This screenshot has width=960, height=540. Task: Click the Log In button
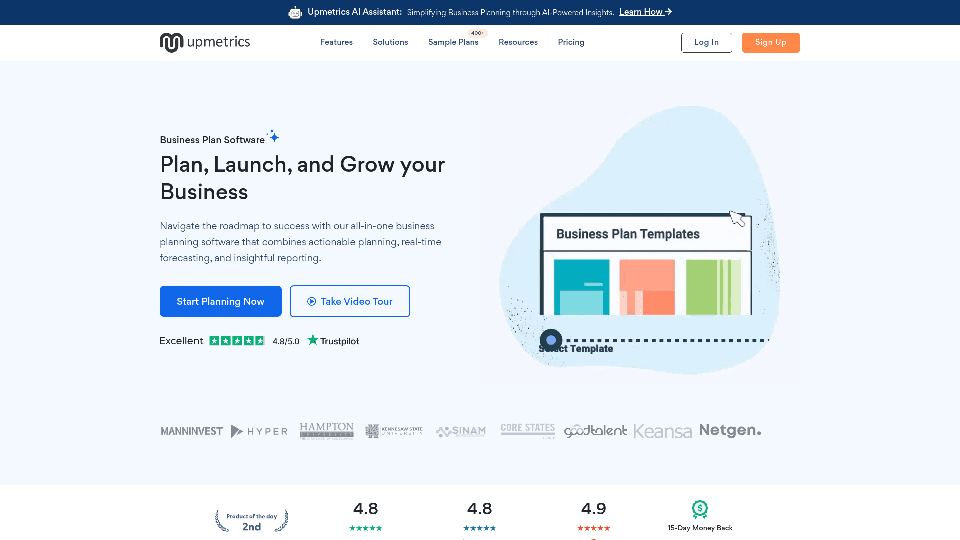(x=707, y=42)
